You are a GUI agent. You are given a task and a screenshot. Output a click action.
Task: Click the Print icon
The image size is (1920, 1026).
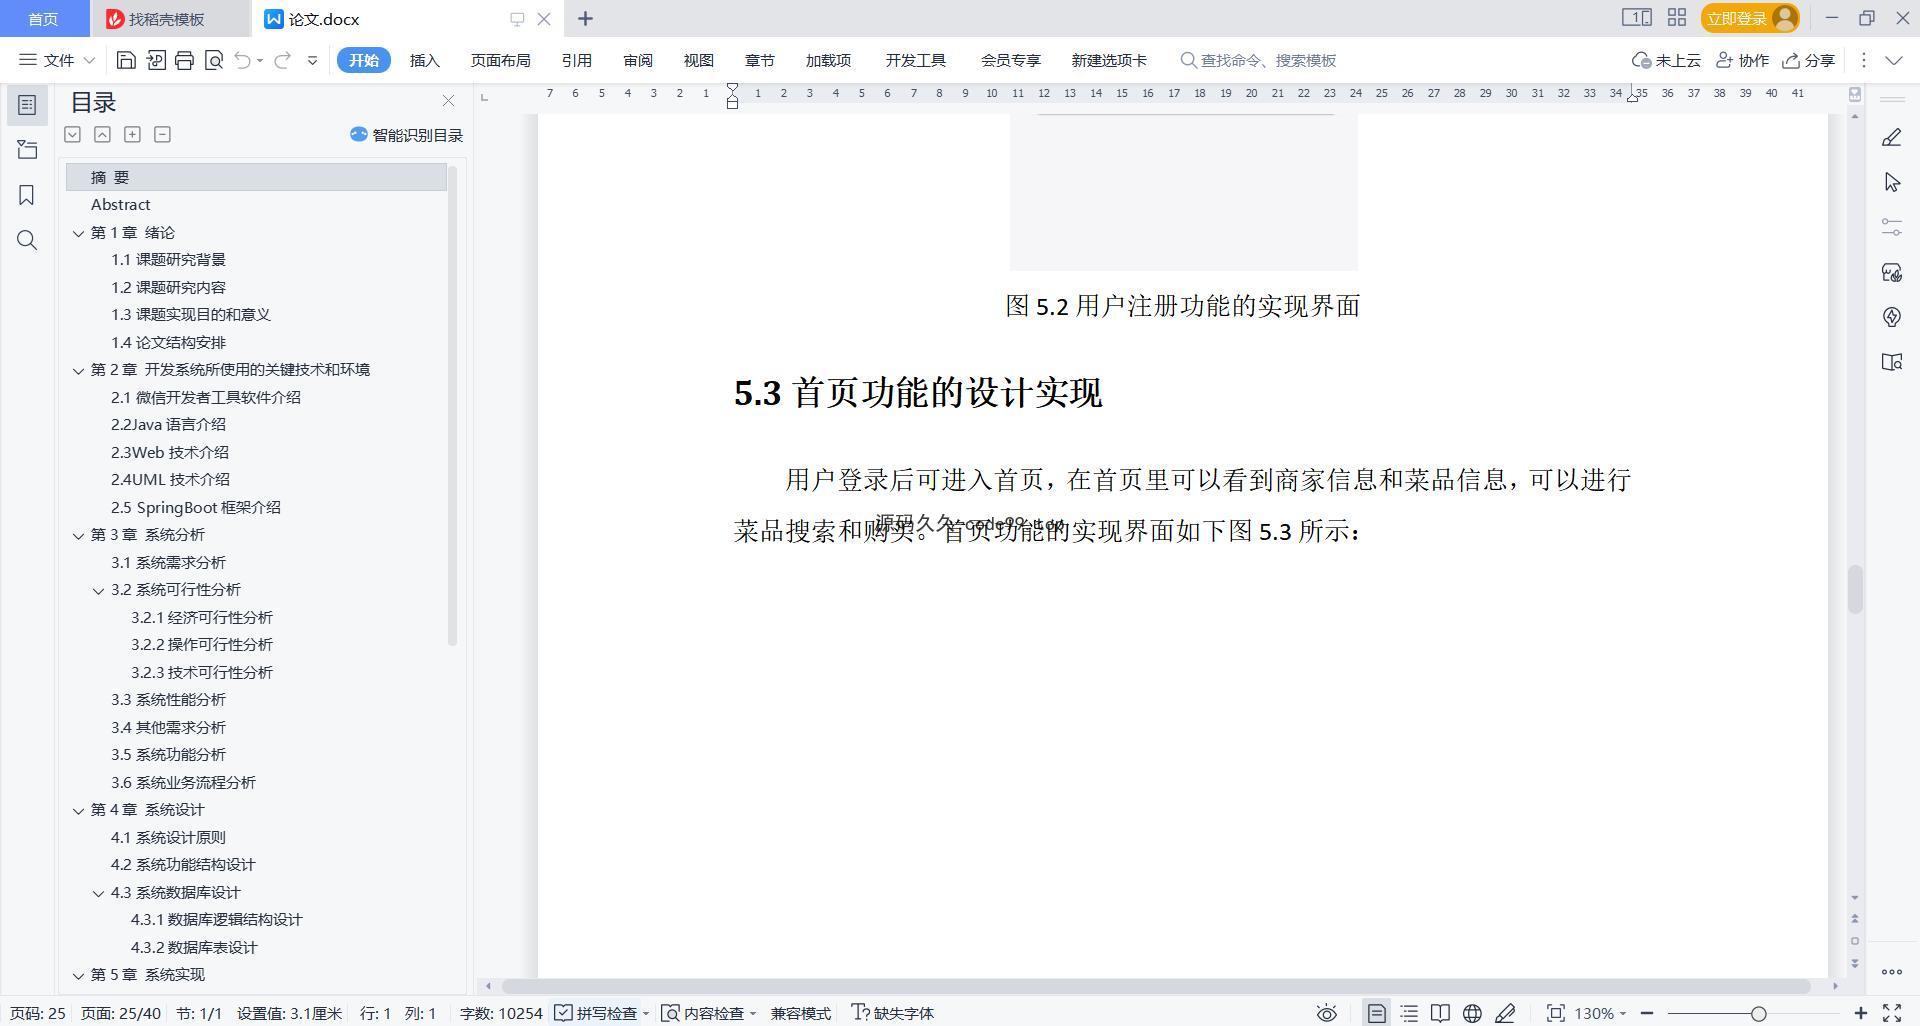point(184,60)
